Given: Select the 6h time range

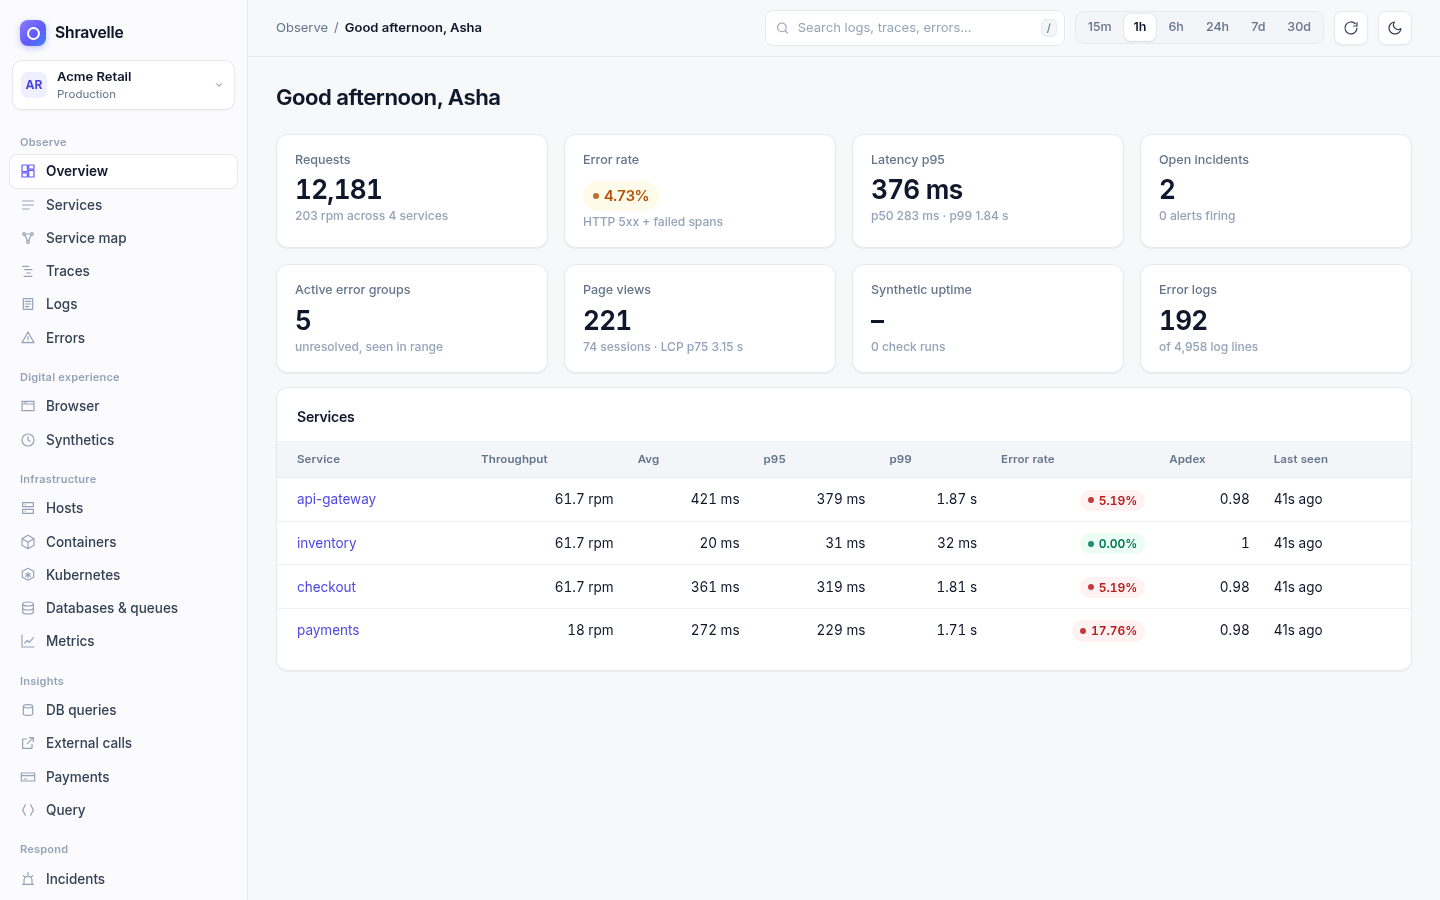Looking at the screenshot, I should pos(1176,27).
